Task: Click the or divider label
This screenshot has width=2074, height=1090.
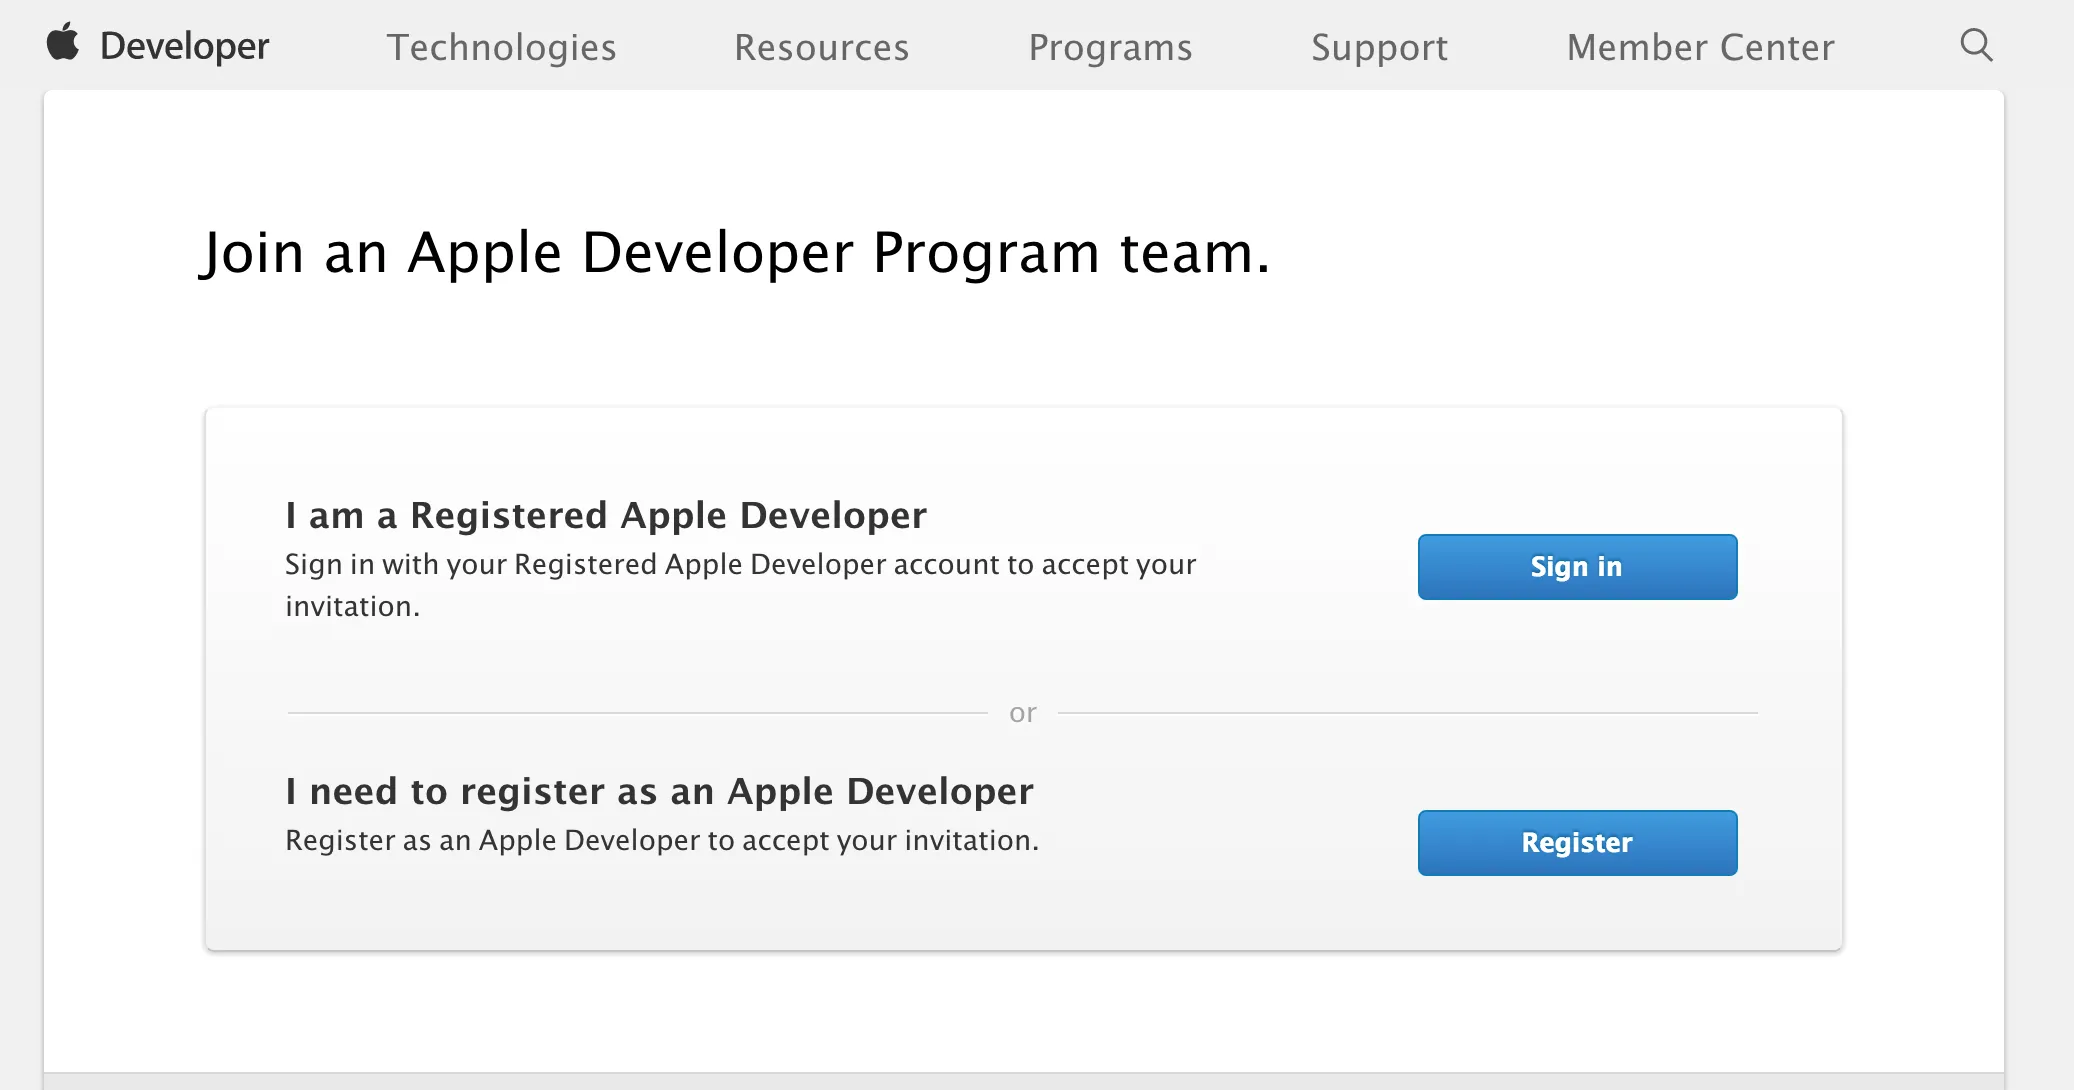Action: pos(1022,713)
